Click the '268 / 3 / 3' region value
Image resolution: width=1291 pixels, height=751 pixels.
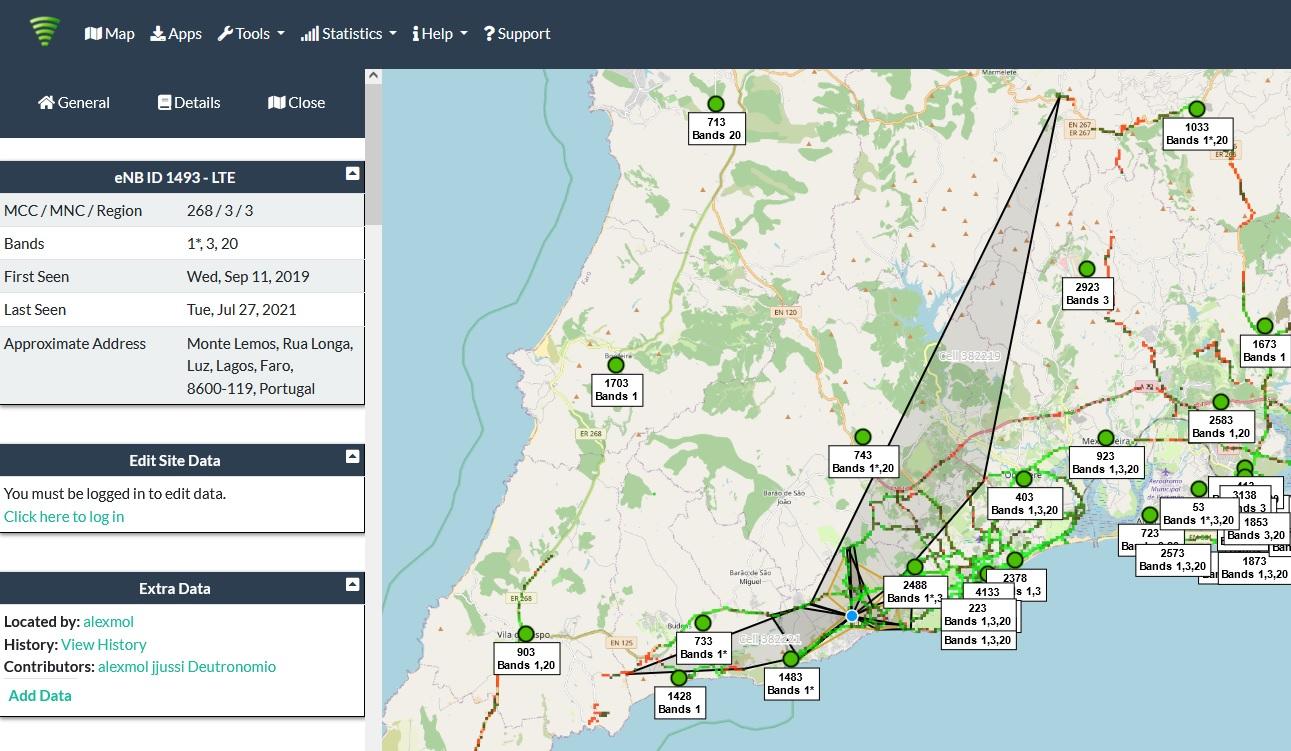[220, 210]
